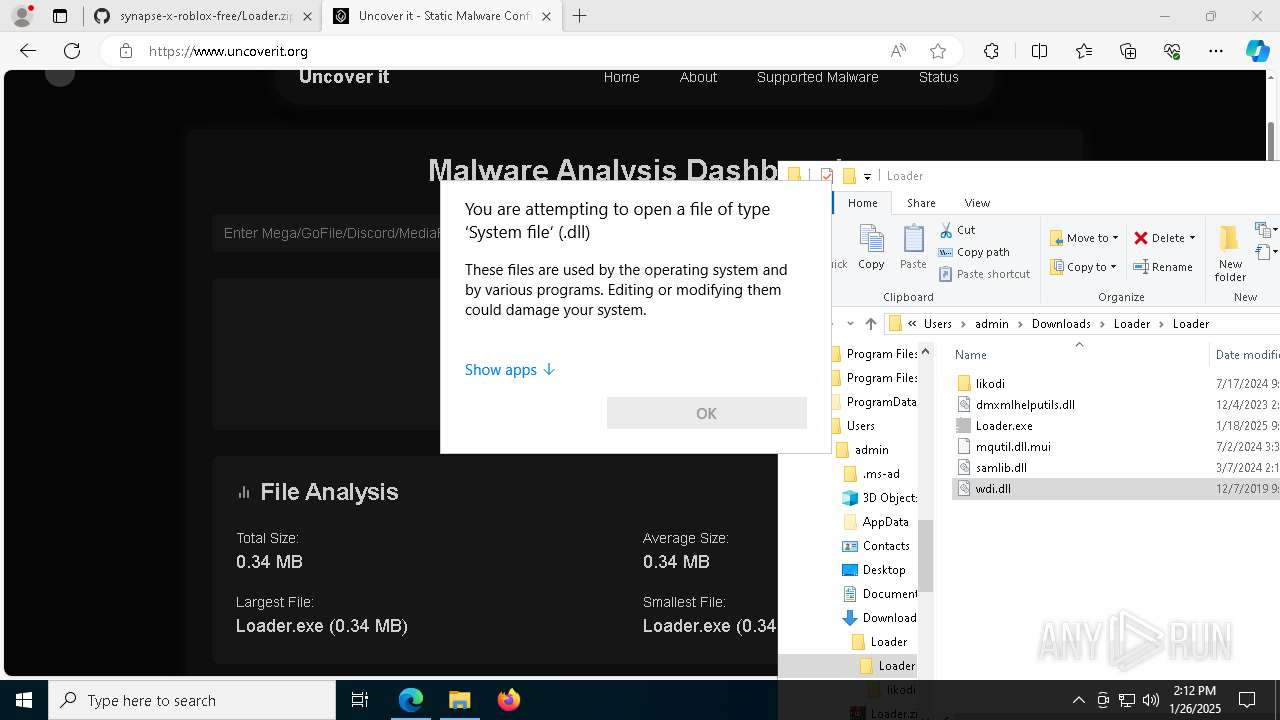This screenshot has height=720, width=1280.
Task: Open Home ribbon tab in Explorer
Action: [862, 203]
